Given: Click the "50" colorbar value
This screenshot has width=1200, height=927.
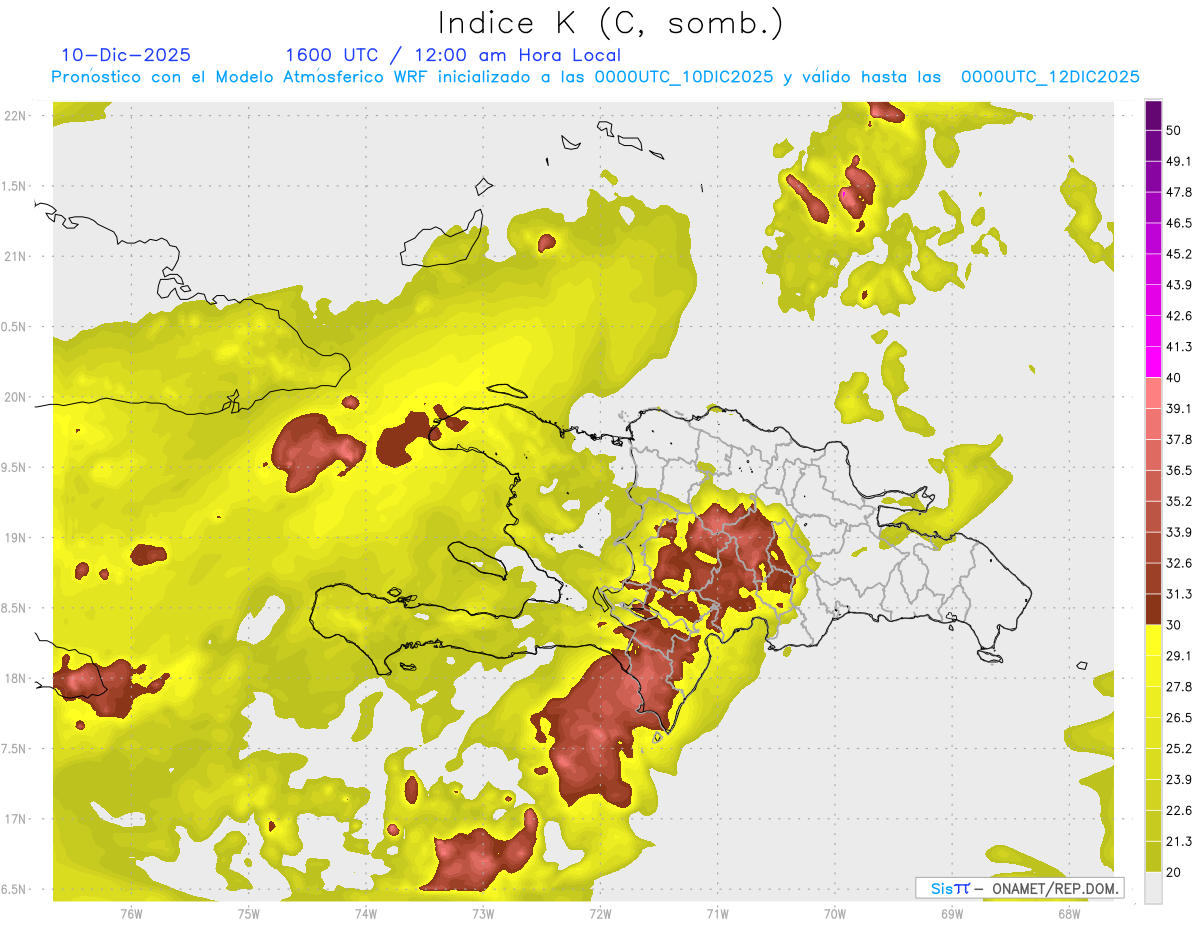Looking at the screenshot, I should click(1175, 131).
